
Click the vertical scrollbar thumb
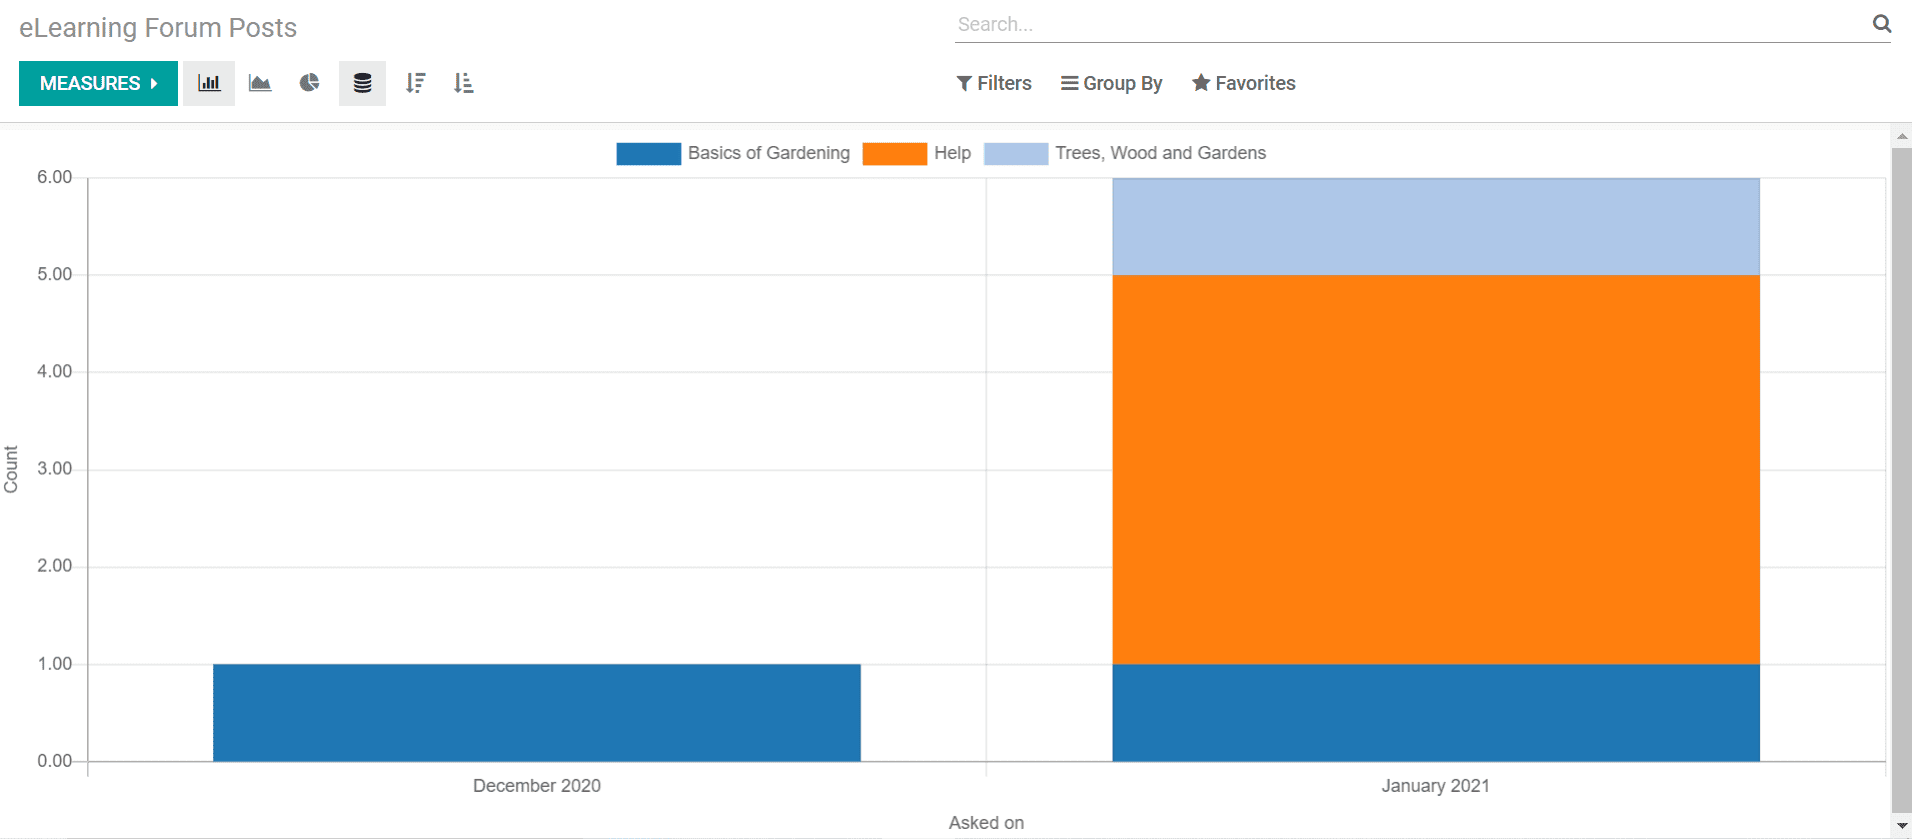tap(1902, 480)
